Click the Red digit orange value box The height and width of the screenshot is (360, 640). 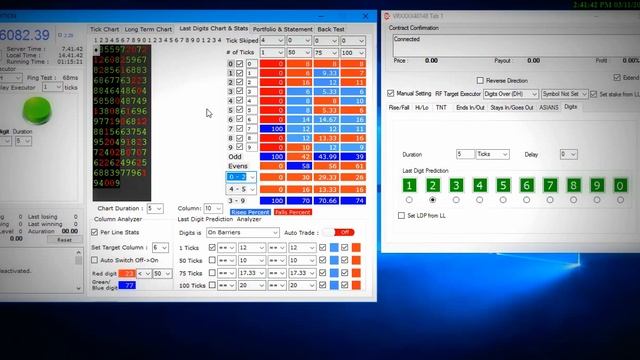click(127, 273)
